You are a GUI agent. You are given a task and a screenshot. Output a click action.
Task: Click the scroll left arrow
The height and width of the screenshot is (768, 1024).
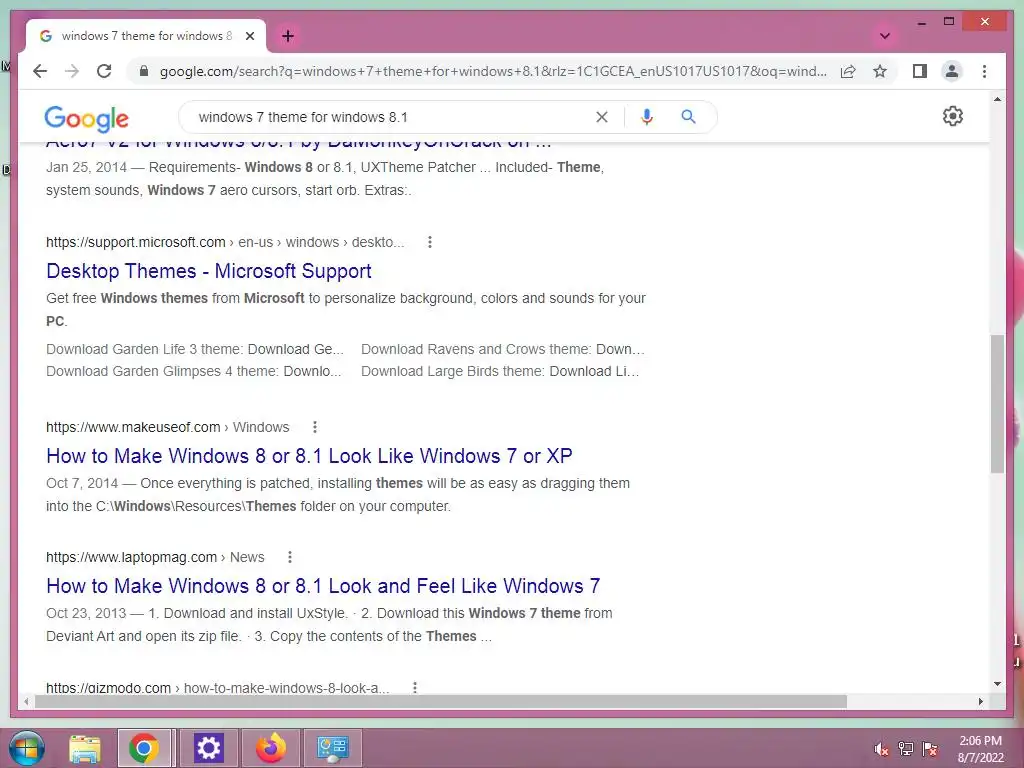25,701
